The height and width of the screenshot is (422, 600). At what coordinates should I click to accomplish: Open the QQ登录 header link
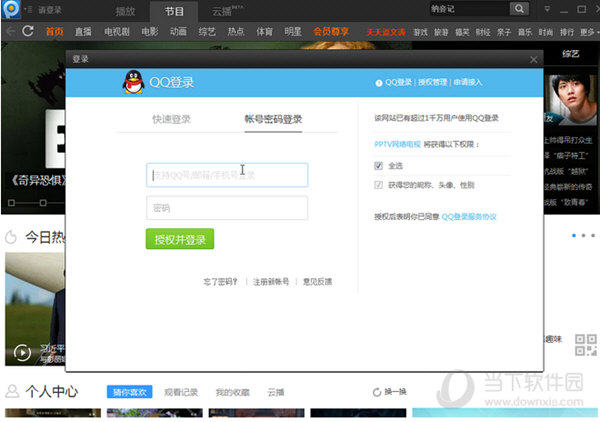click(x=398, y=82)
